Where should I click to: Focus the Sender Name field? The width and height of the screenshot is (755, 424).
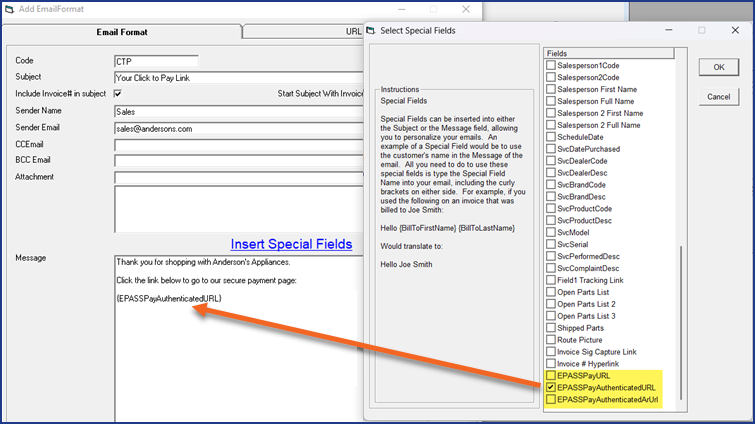[239, 112]
